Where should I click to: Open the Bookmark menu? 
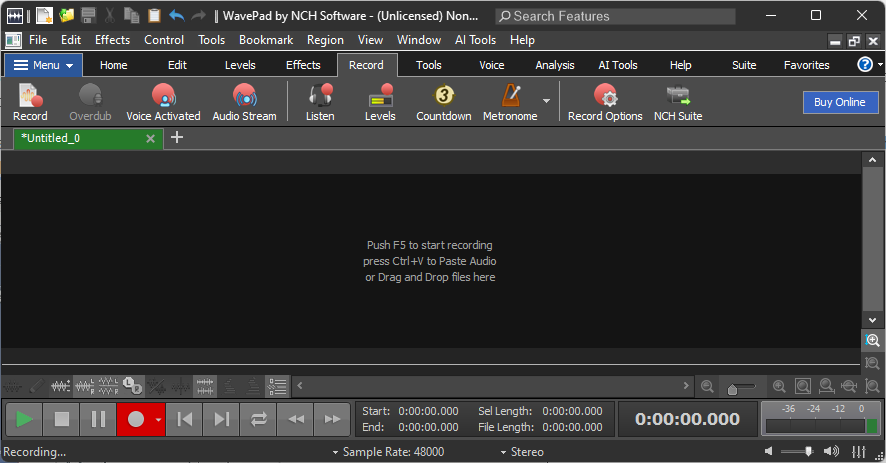pyautogui.click(x=266, y=40)
